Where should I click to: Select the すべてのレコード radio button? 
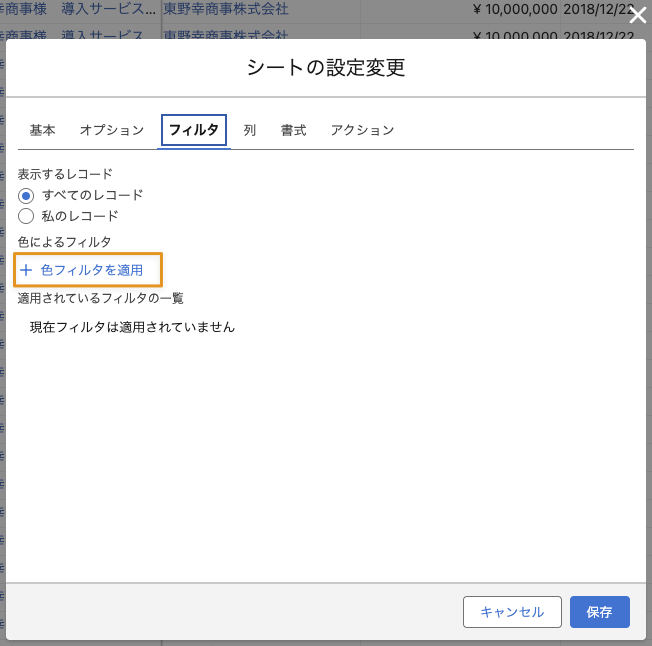pyautogui.click(x=26, y=195)
